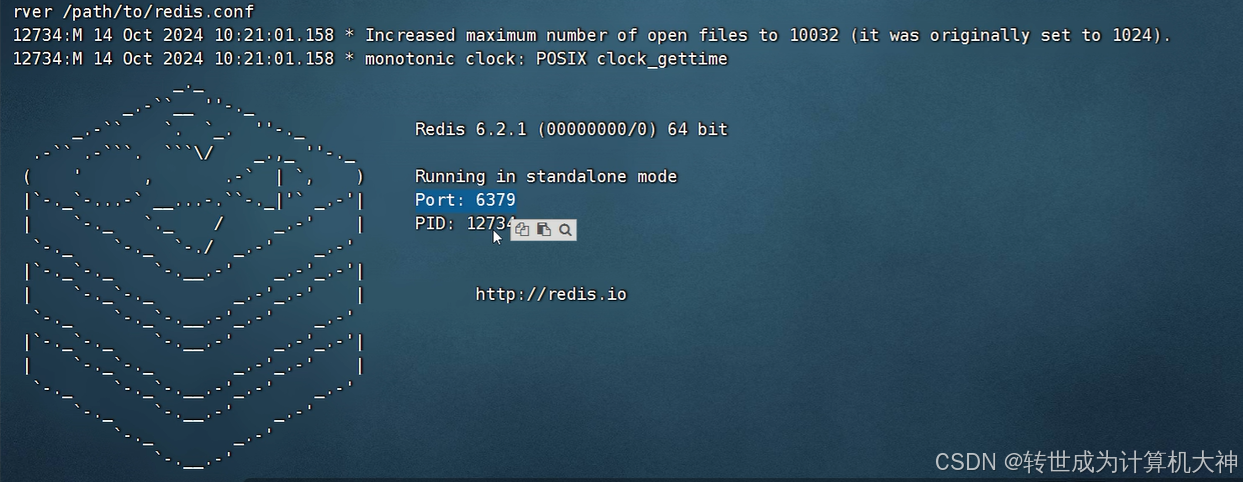Image resolution: width=1243 pixels, height=482 pixels.
Task: Click the search magnifier icon in the popup
Action: [565, 230]
